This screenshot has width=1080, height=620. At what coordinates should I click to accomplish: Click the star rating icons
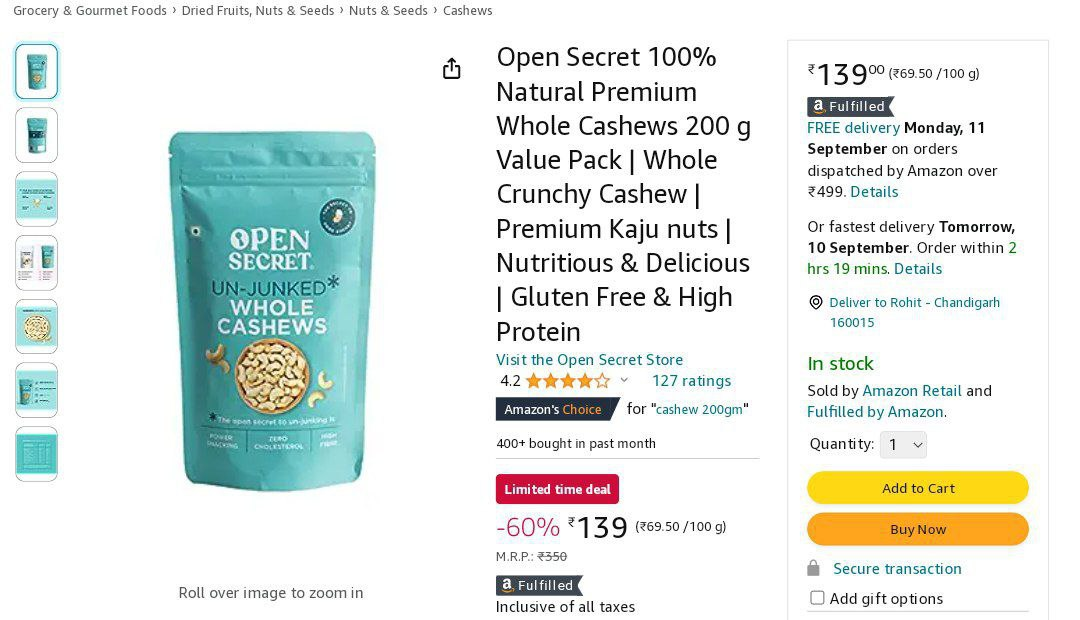pyautogui.click(x=568, y=380)
